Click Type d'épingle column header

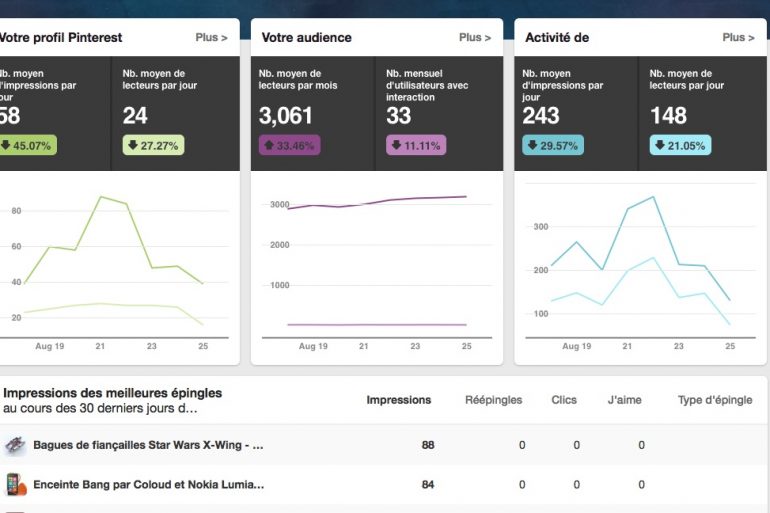point(714,400)
